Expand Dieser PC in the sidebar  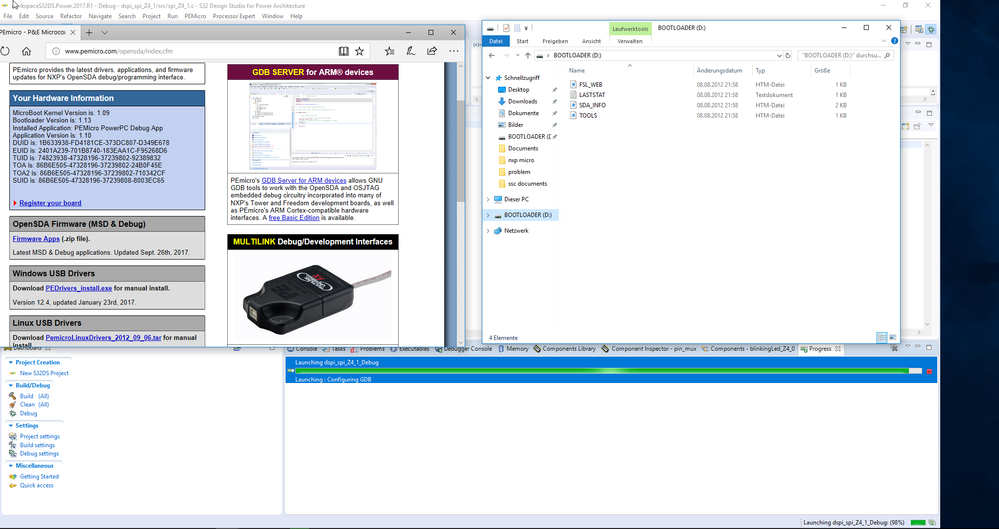point(489,199)
